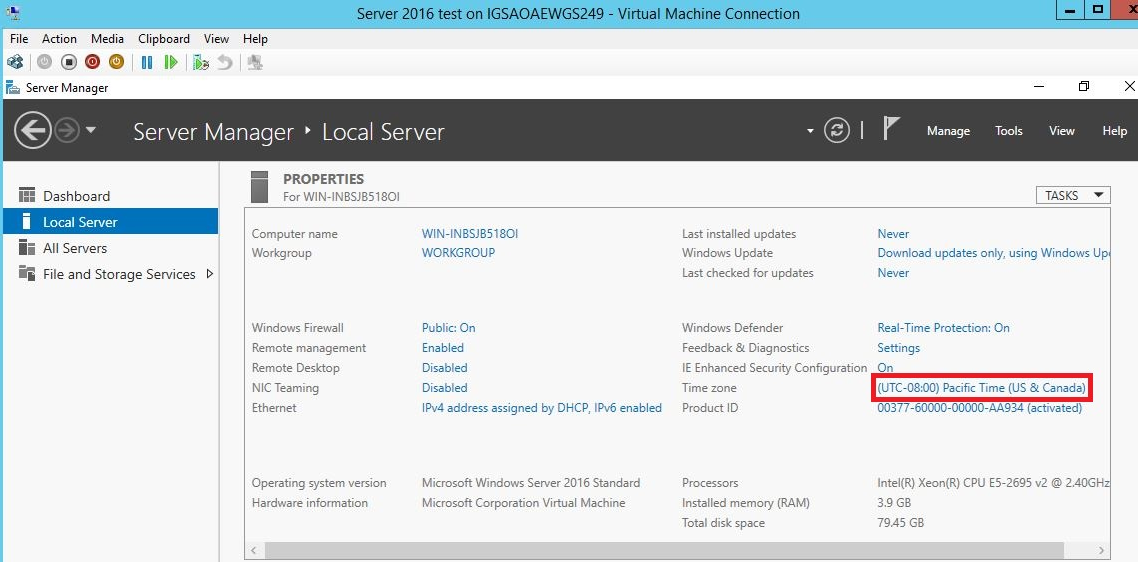
Task: Open the VM Connection Help menu
Action: (x=255, y=38)
